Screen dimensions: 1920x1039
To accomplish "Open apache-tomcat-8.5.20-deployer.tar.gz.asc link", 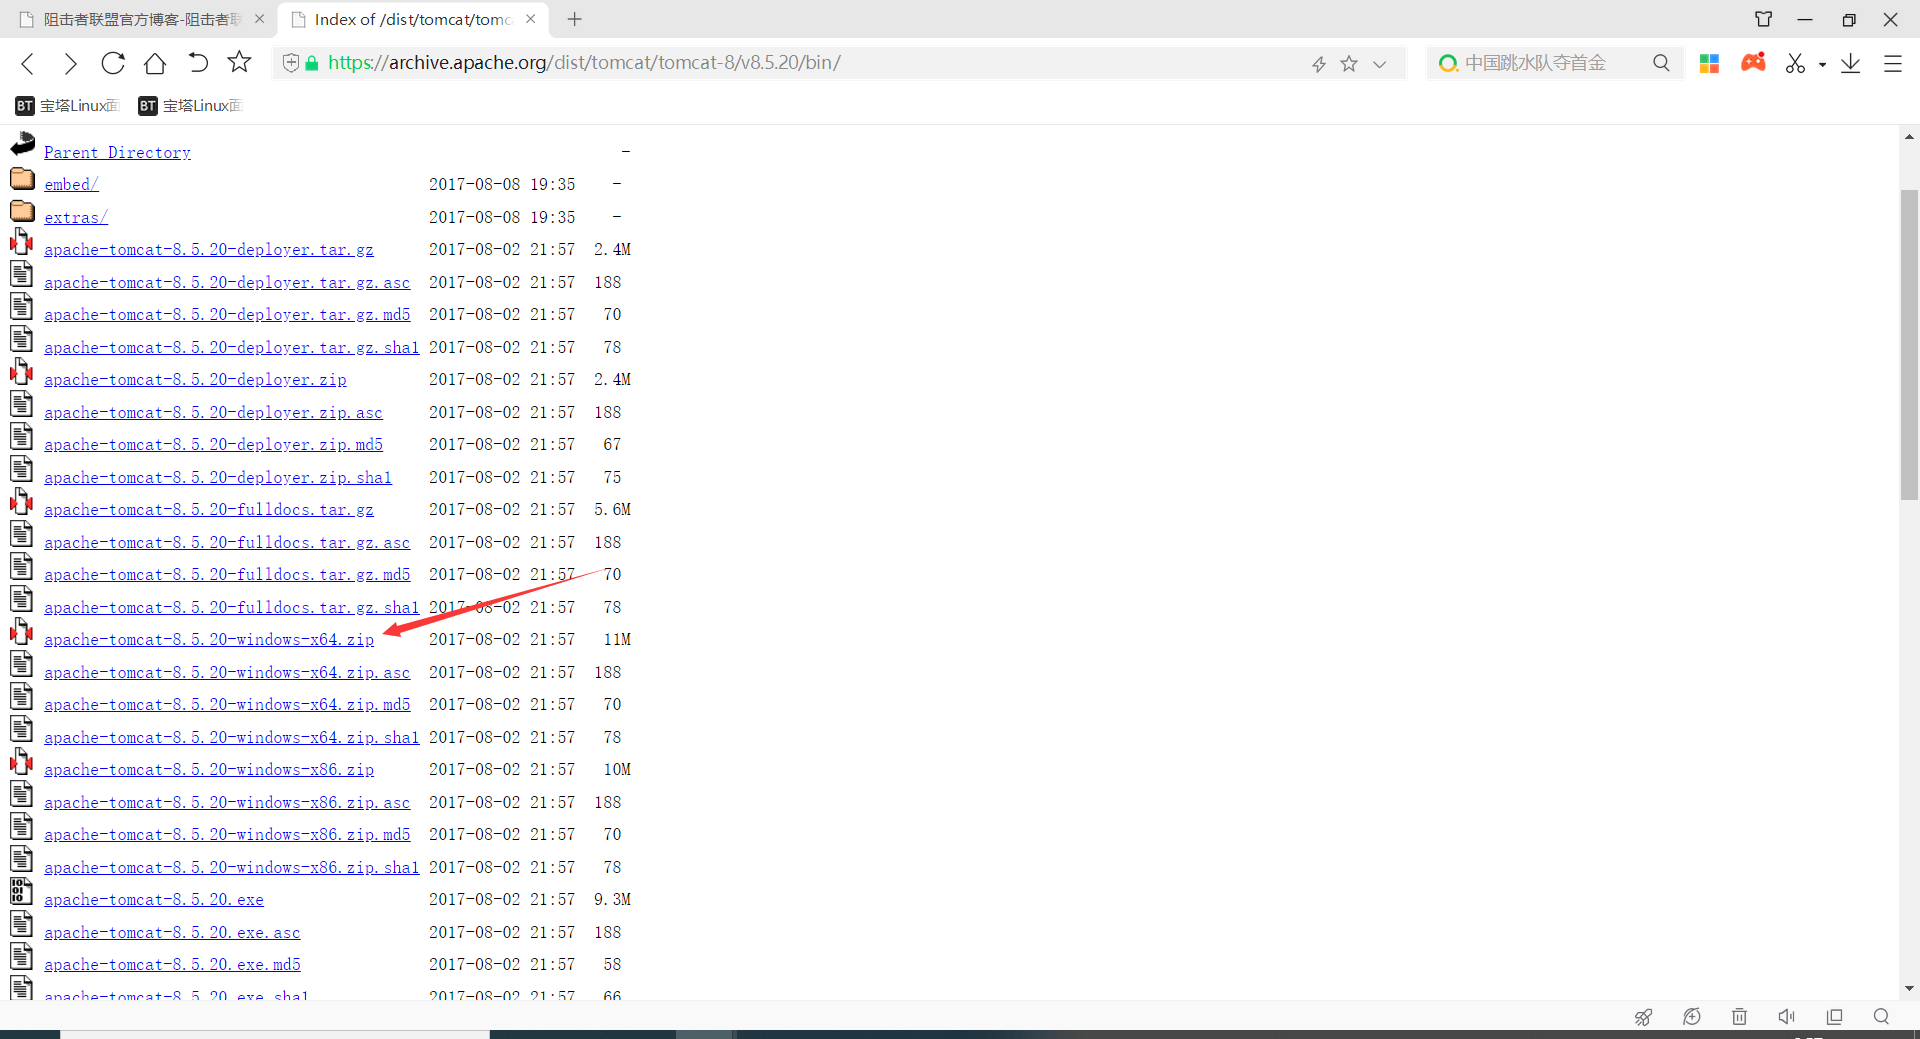I will coord(227,282).
